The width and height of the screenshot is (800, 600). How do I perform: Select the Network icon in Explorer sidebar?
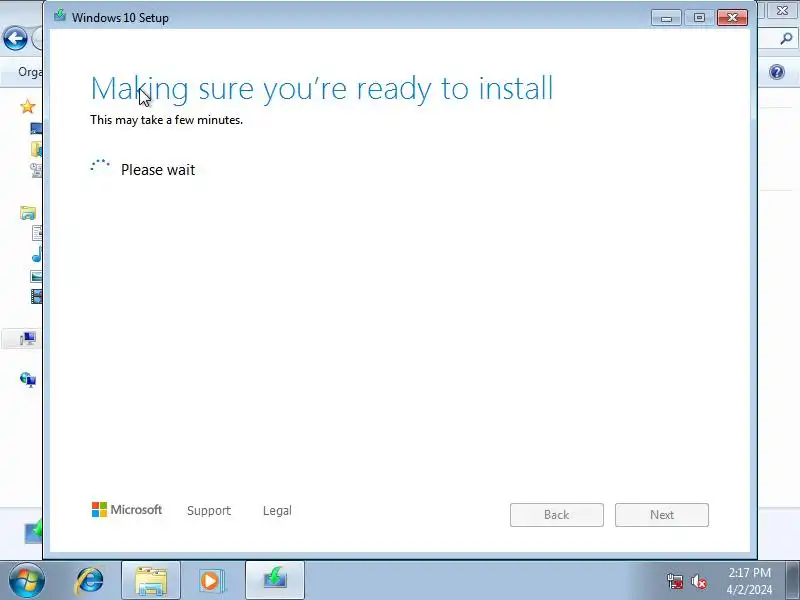tap(28, 380)
